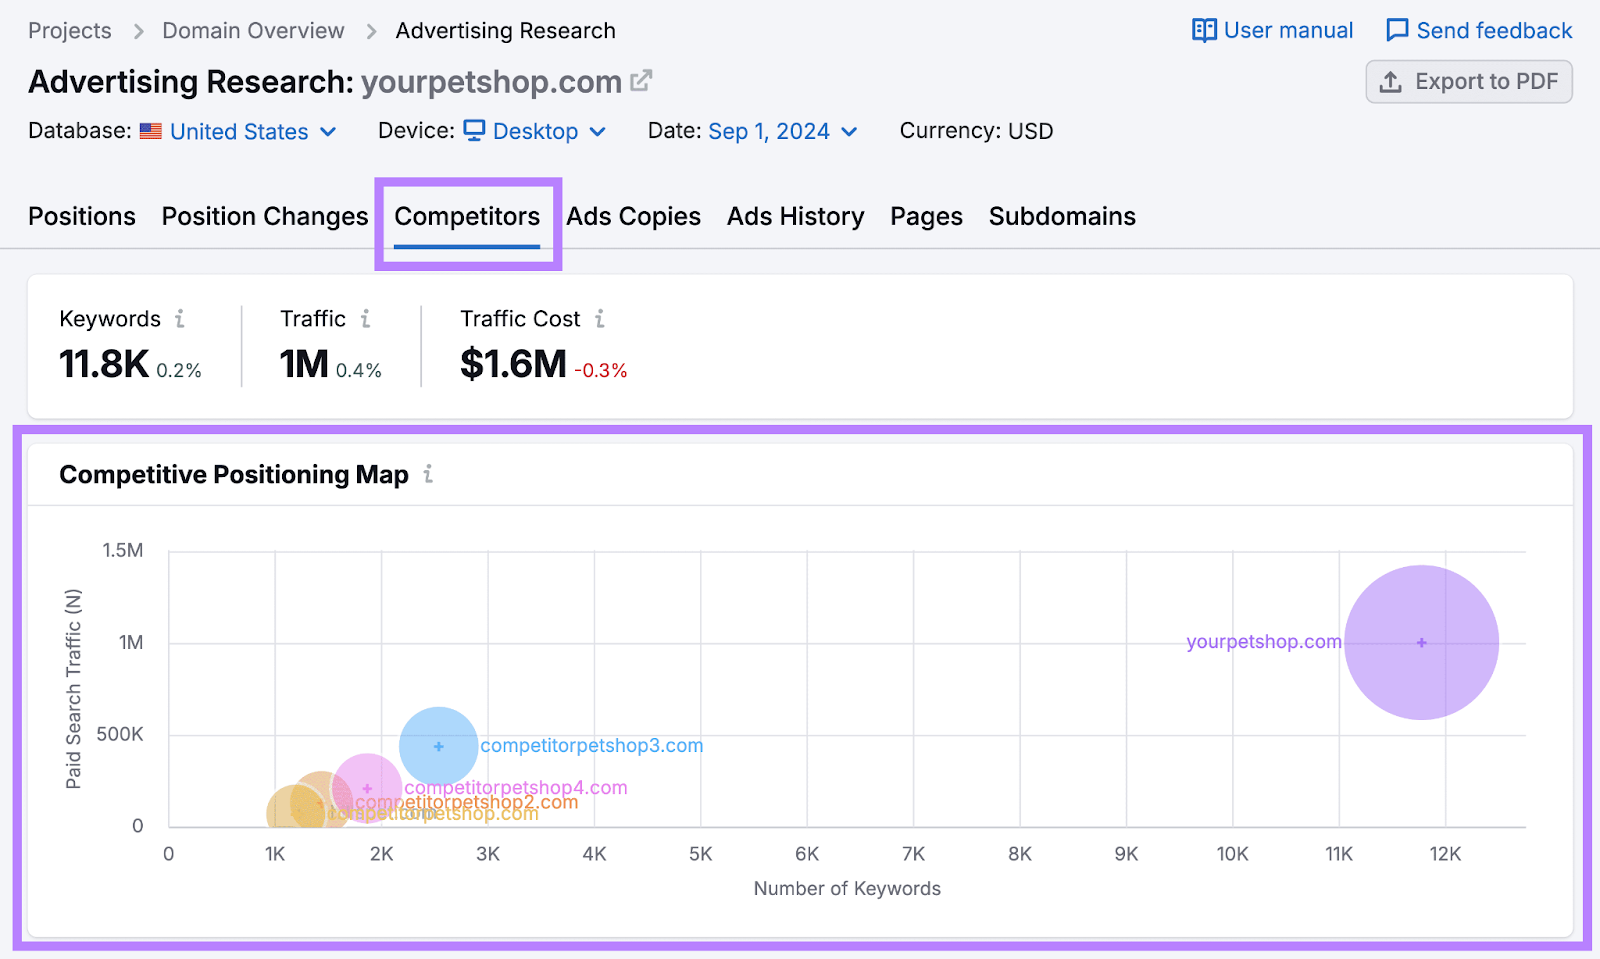
Task: Click the yourpetshop.com bubble on the map
Action: pyautogui.click(x=1421, y=641)
